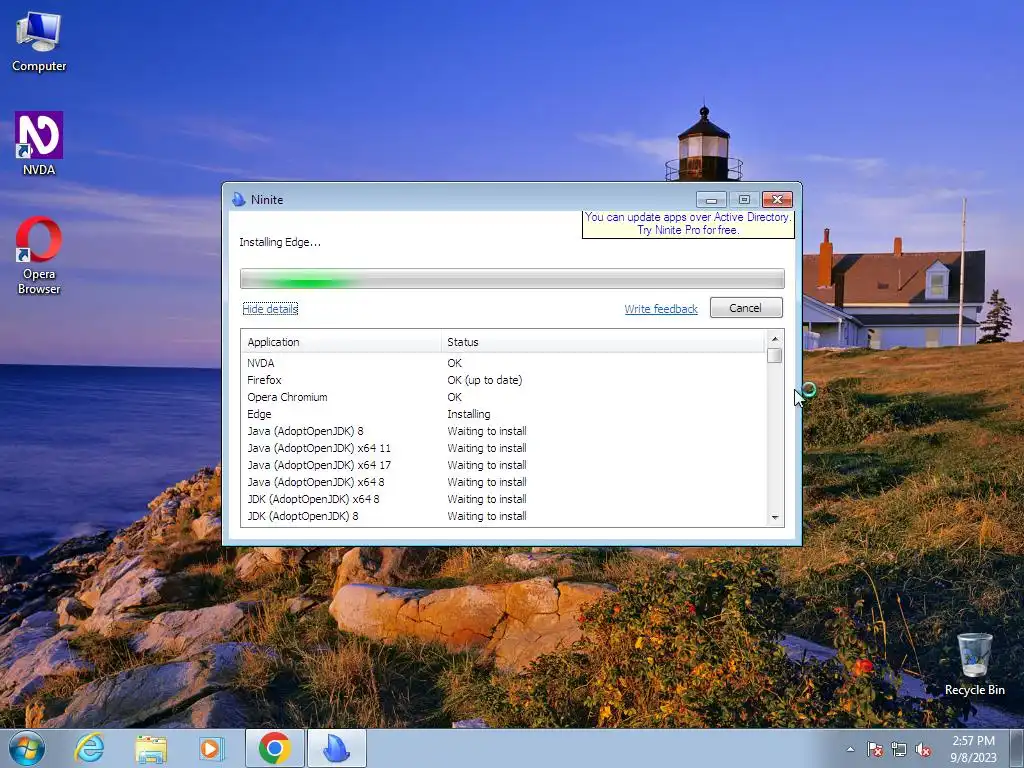Select the NVDA row in the list

click(503, 362)
